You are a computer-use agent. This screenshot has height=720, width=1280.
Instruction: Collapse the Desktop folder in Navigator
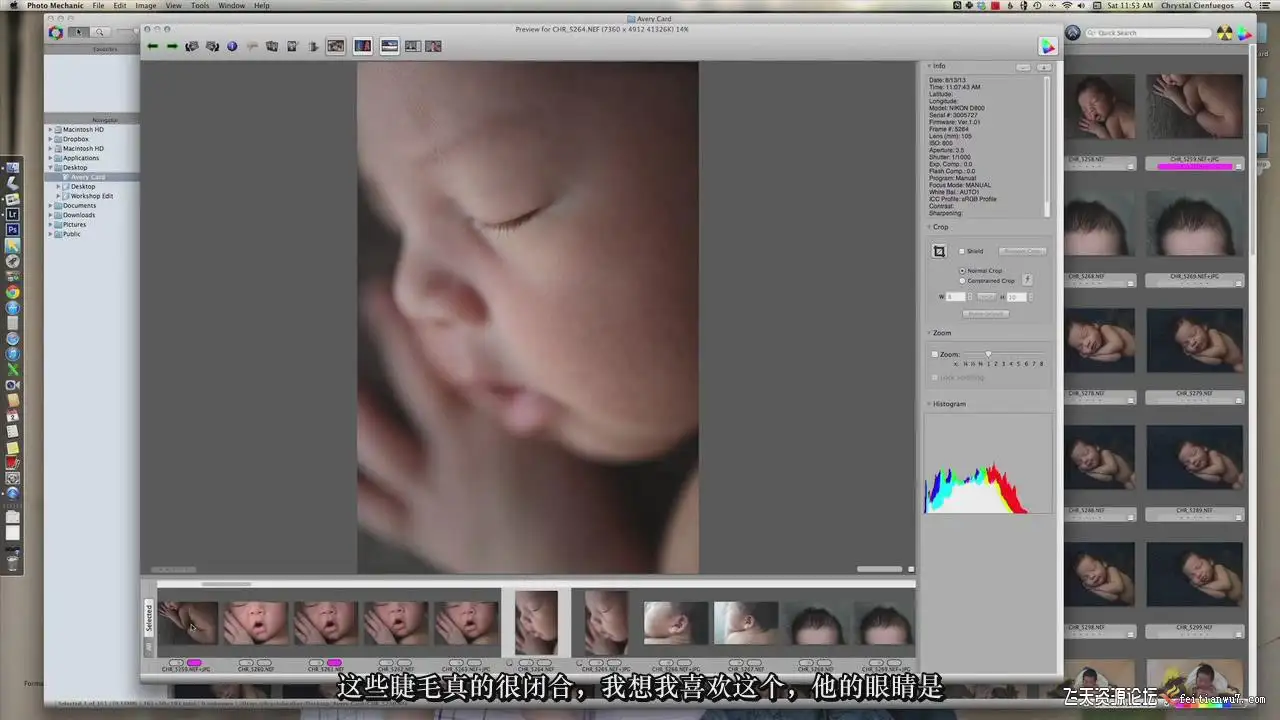click(x=51, y=168)
